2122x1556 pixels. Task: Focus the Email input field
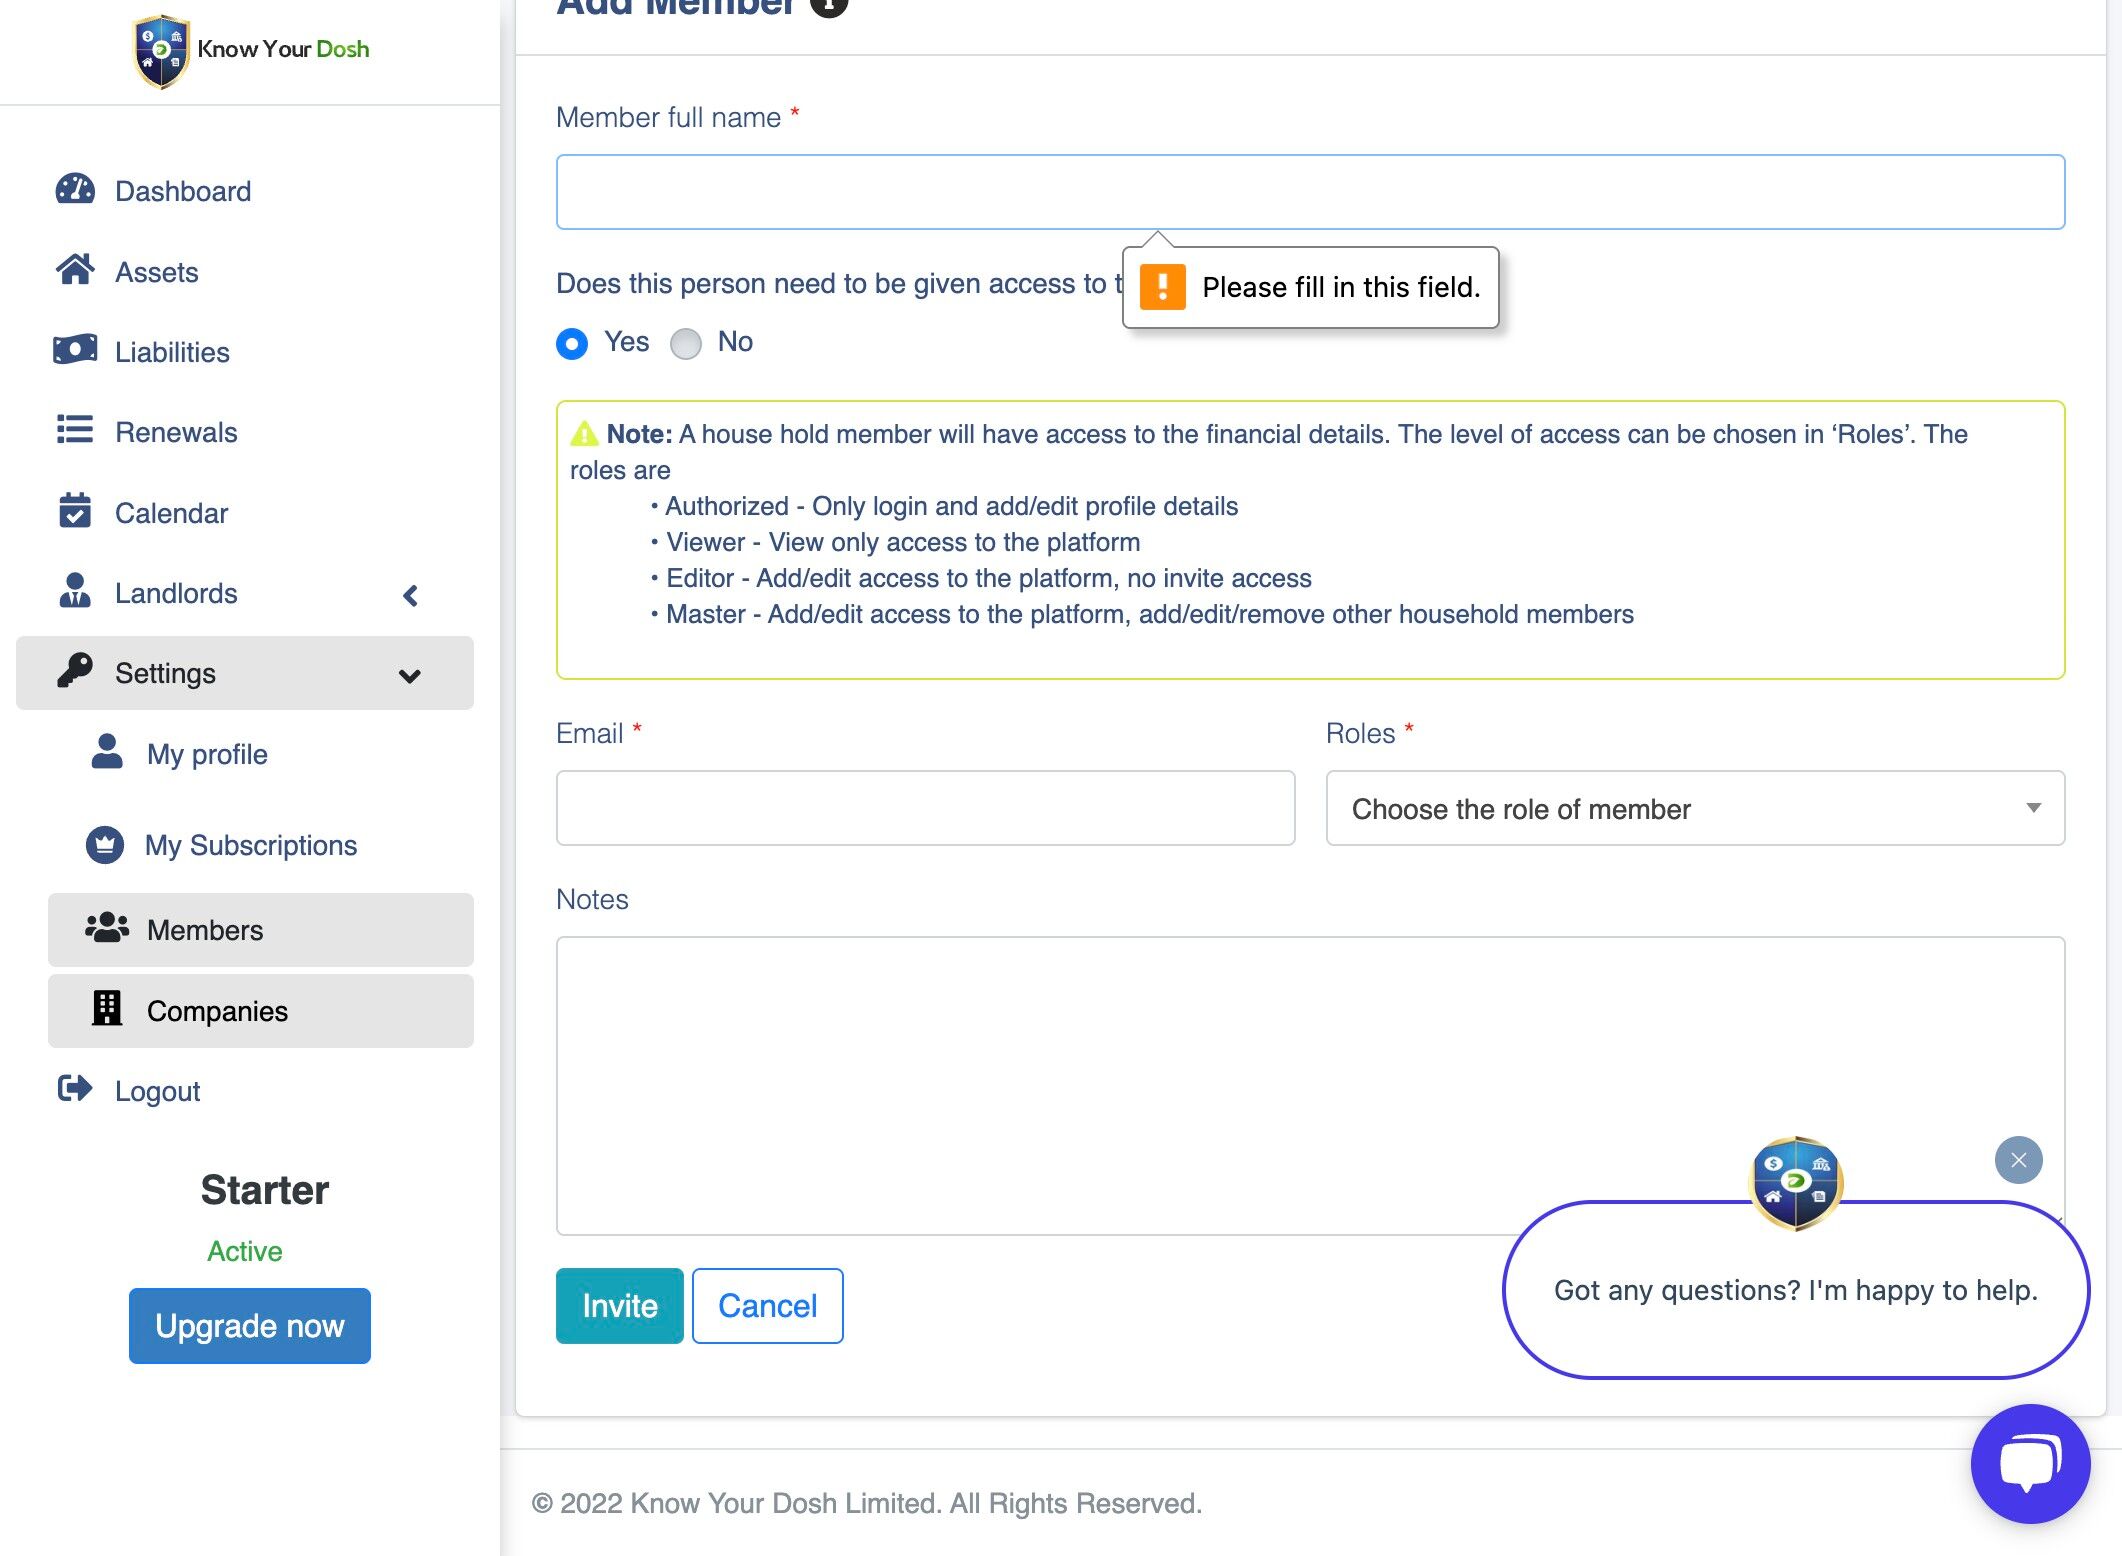click(925, 808)
